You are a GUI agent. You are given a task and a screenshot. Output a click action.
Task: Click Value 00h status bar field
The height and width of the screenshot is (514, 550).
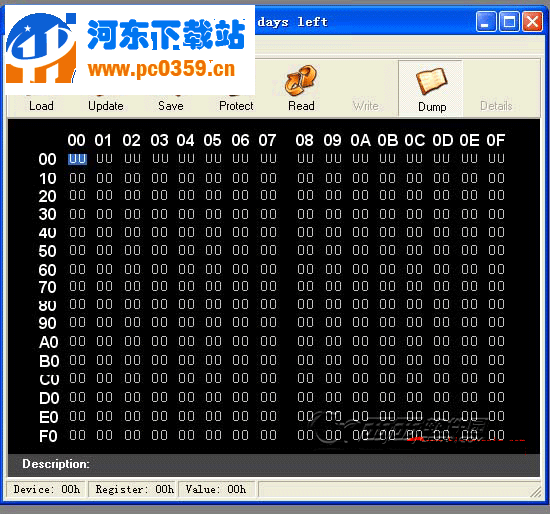[216, 489]
